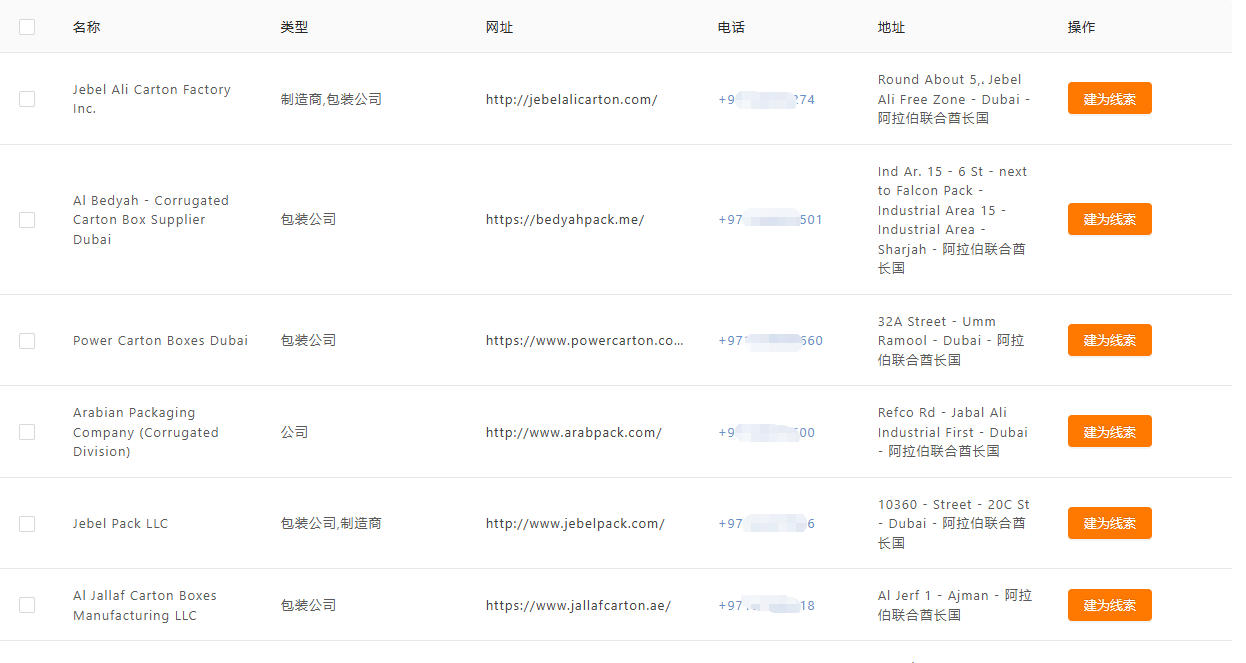Click Al Jallaf phone number ending 18
The height and width of the screenshot is (663, 1246).
[x=766, y=605]
